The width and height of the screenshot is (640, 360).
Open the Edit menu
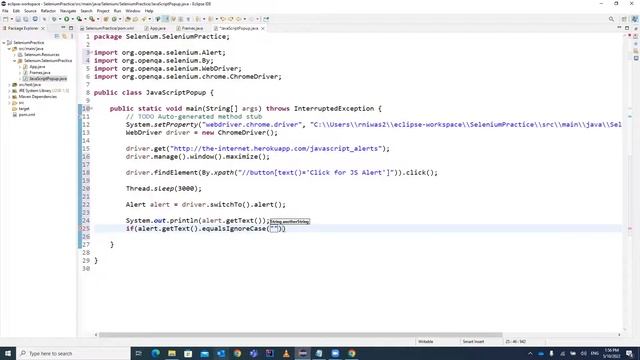(x=16, y=11)
